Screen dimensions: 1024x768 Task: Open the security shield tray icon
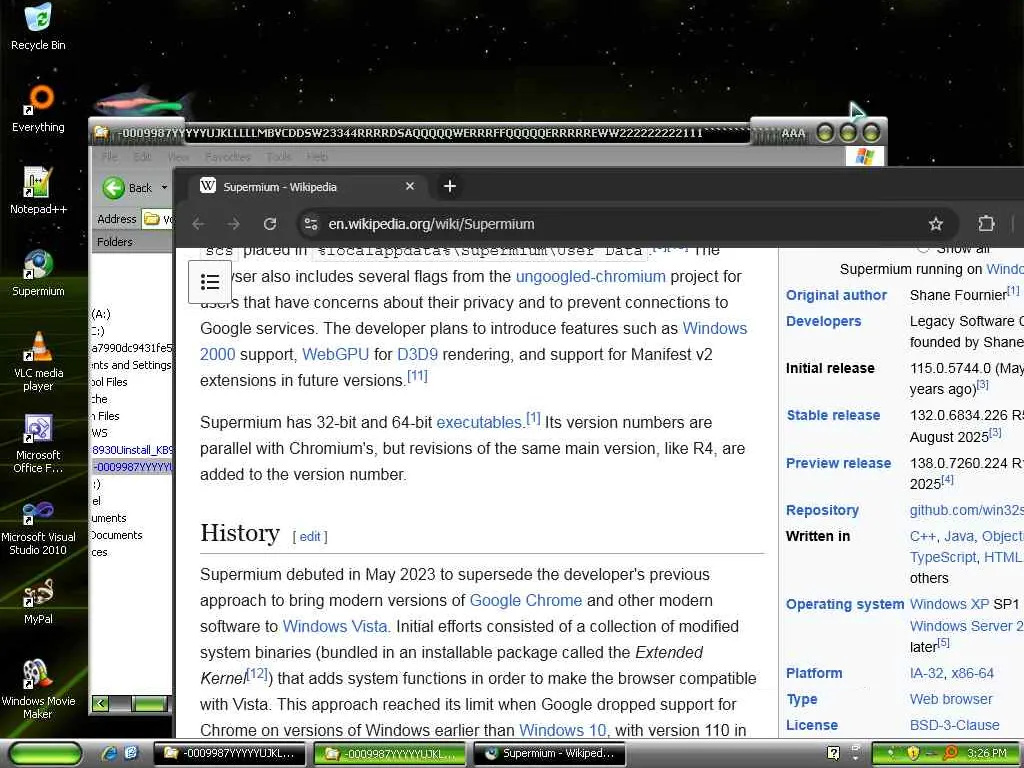(x=914, y=753)
